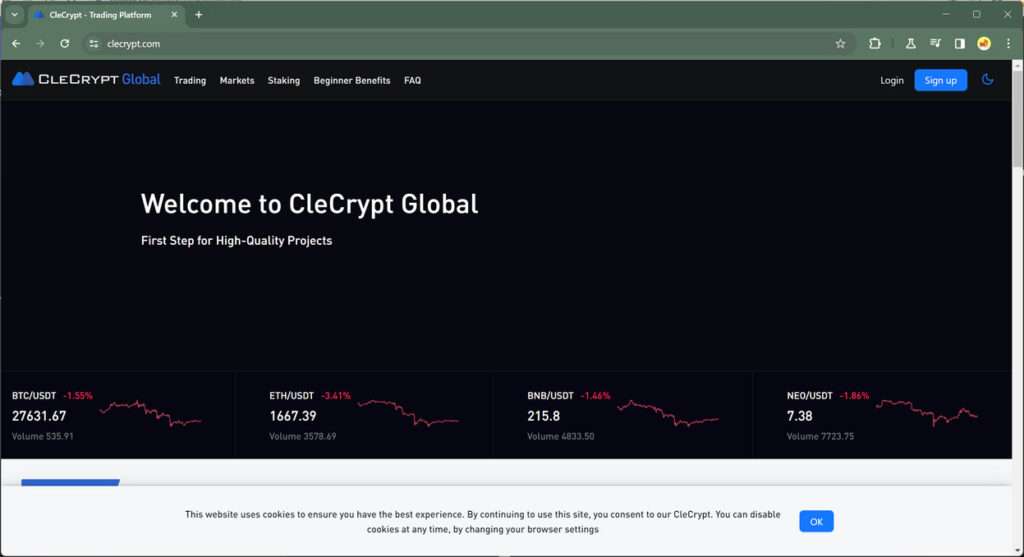1024x557 pixels.
Task: View site information icon in address bar
Action: (94, 44)
